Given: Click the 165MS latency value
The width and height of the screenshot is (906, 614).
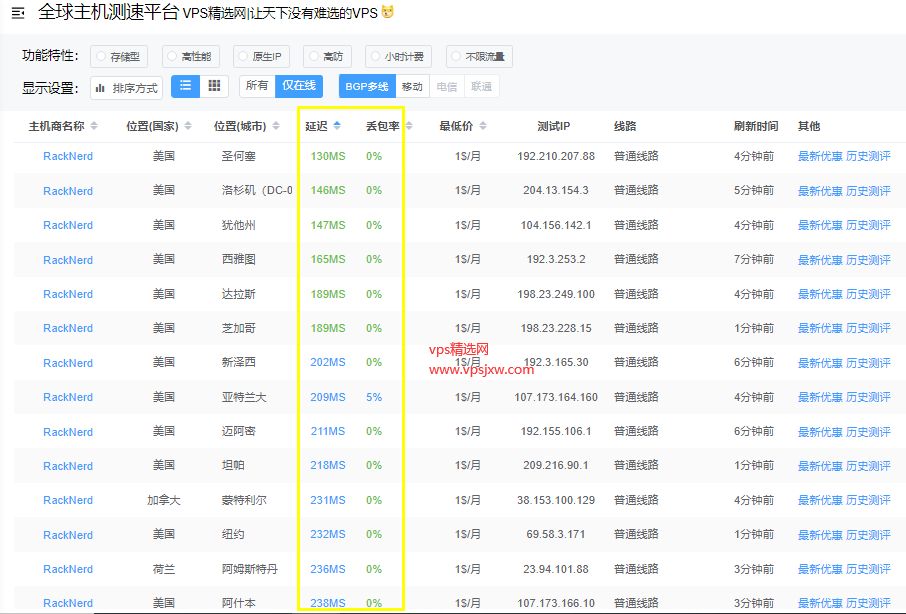Looking at the screenshot, I should coord(328,259).
